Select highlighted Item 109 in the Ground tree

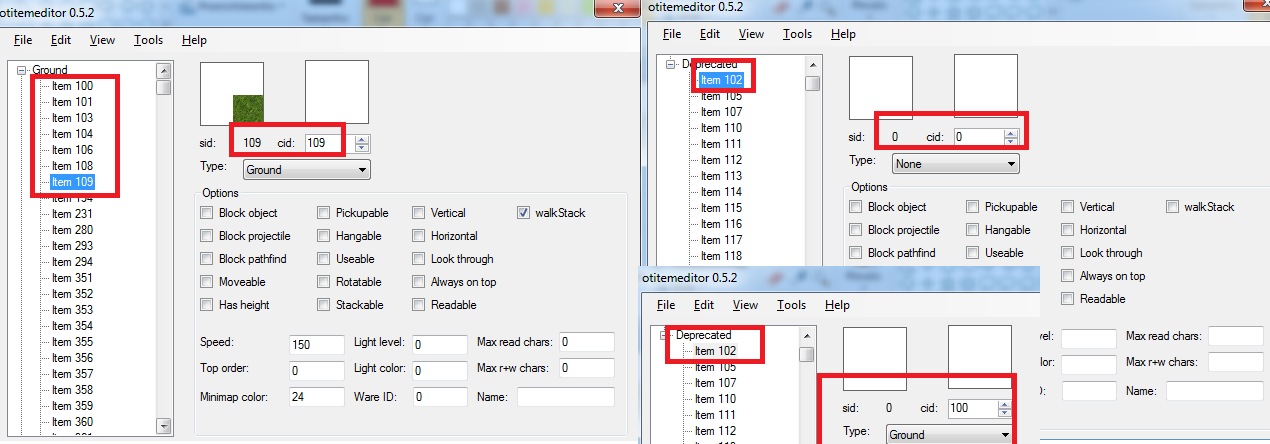(x=72, y=182)
